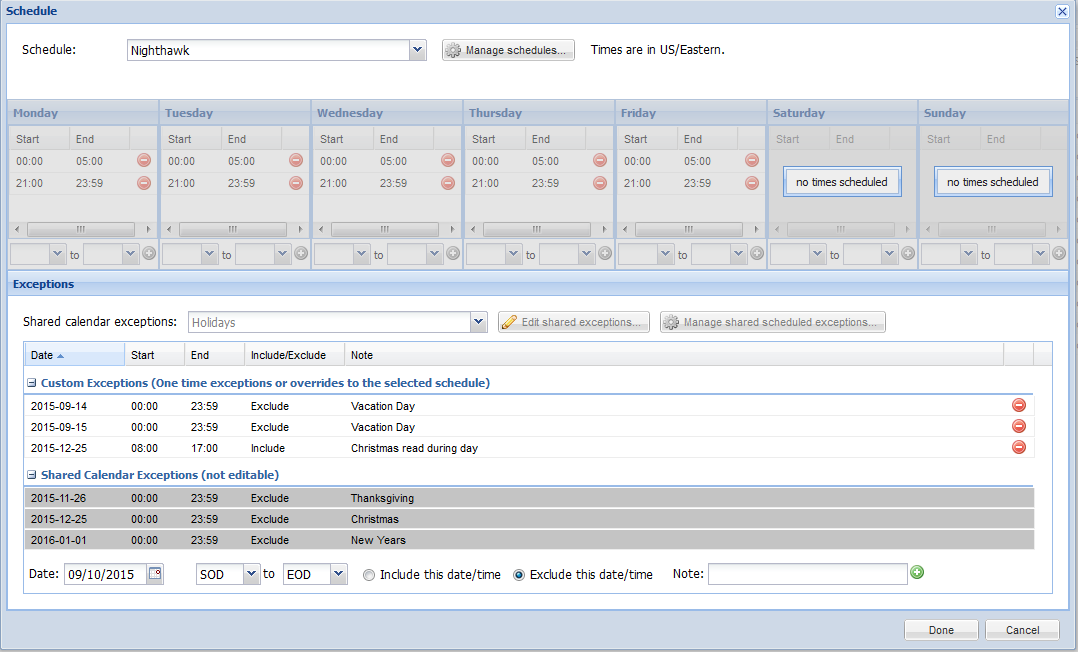1078x652 pixels.
Task: Open the EOD exception end dropdown
Action: point(338,574)
